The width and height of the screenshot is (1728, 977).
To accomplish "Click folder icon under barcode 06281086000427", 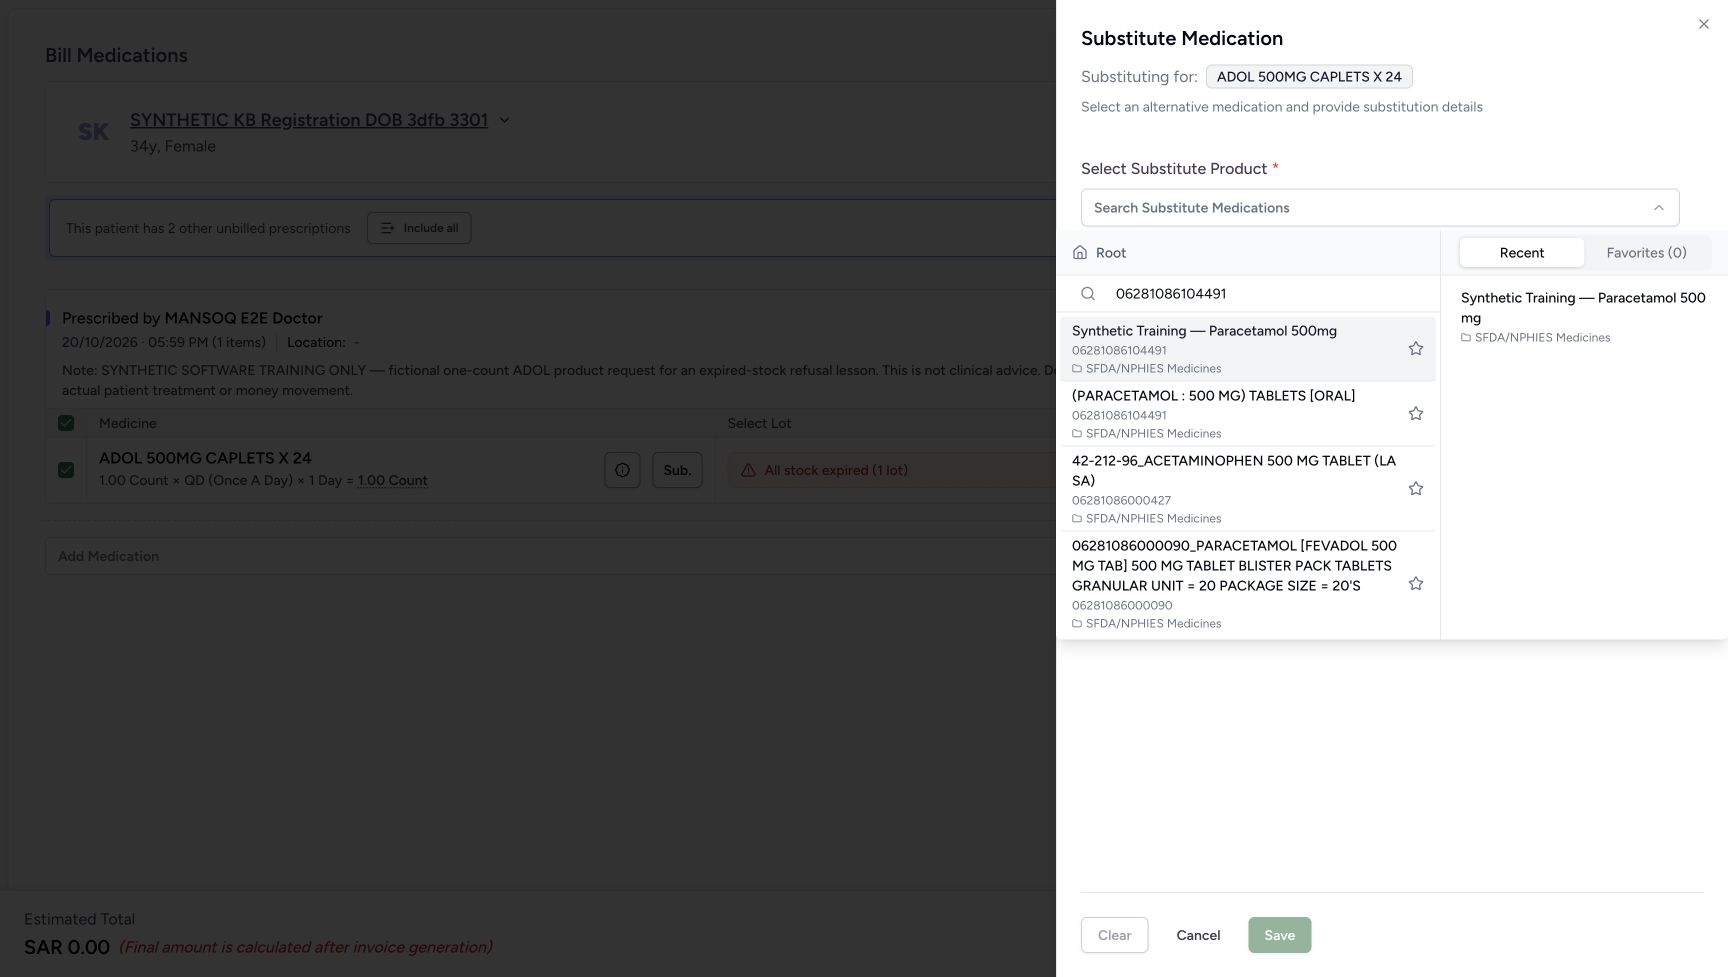I will pyautogui.click(x=1077, y=519).
